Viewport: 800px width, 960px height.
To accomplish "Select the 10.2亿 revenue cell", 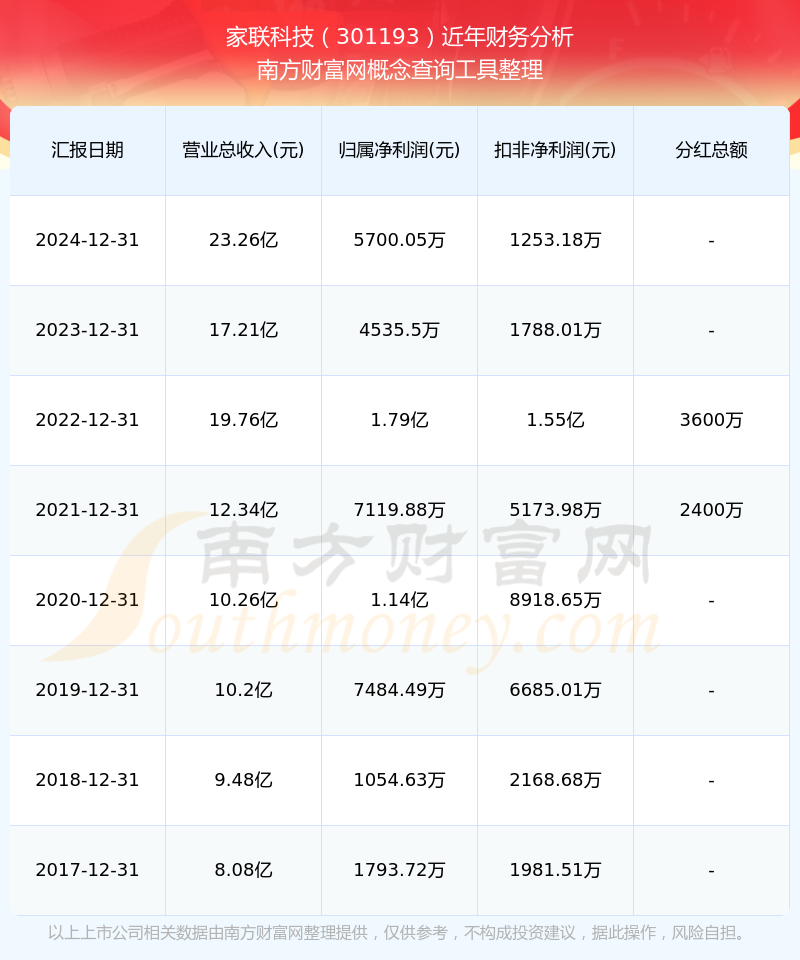I will coord(244,690).
